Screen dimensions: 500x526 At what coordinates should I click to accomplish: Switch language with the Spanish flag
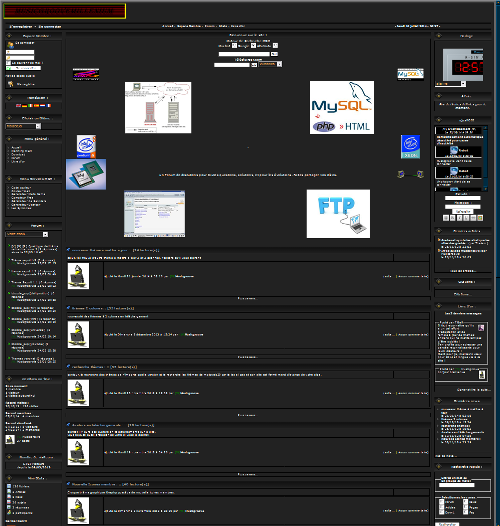tap(37, 106)
